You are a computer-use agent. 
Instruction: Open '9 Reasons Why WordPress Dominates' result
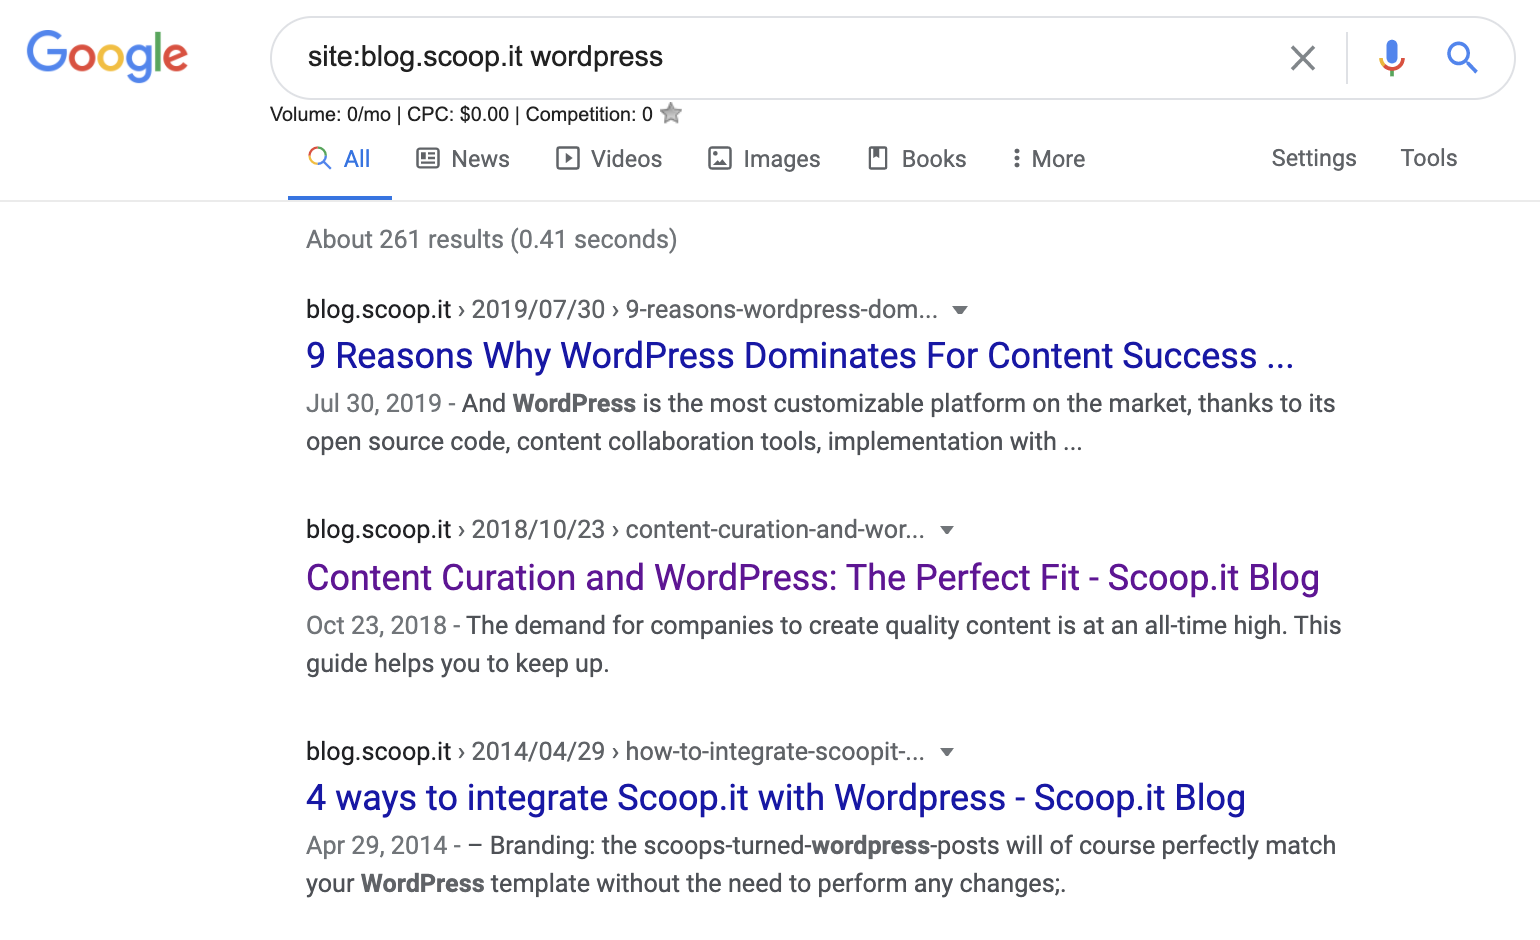[x=799, y=356]
